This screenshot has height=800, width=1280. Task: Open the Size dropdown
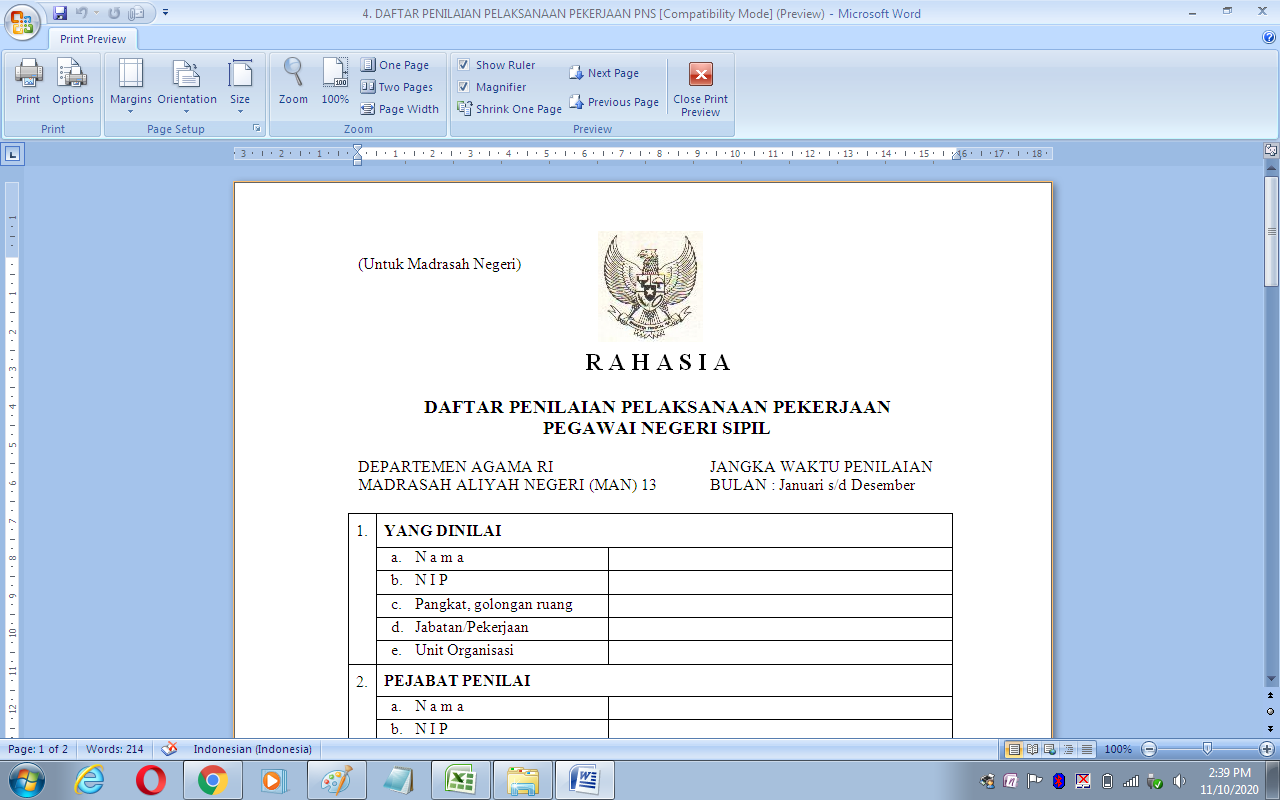(x=240, y=85)
